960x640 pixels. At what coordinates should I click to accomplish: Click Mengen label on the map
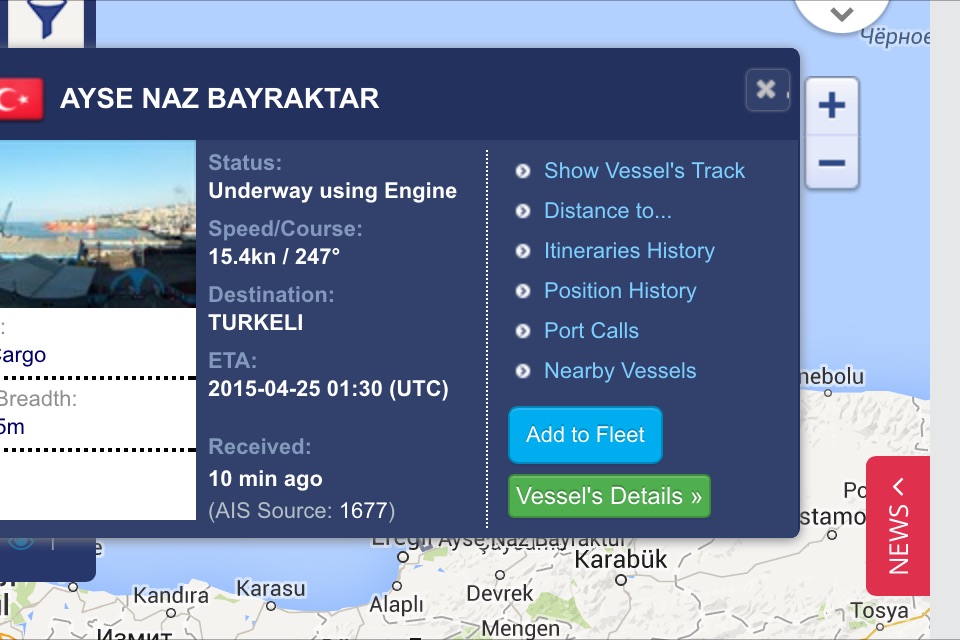click(x=520, y=628)
